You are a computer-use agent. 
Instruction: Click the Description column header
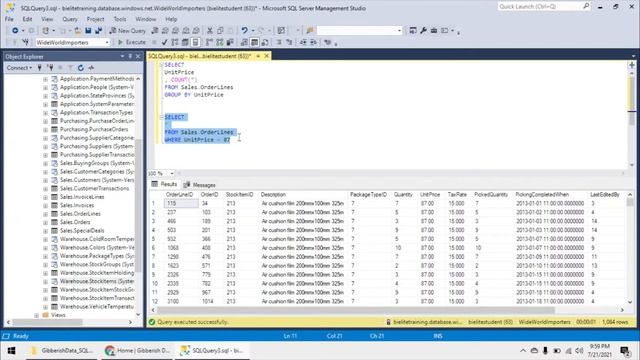click(273, 195)
